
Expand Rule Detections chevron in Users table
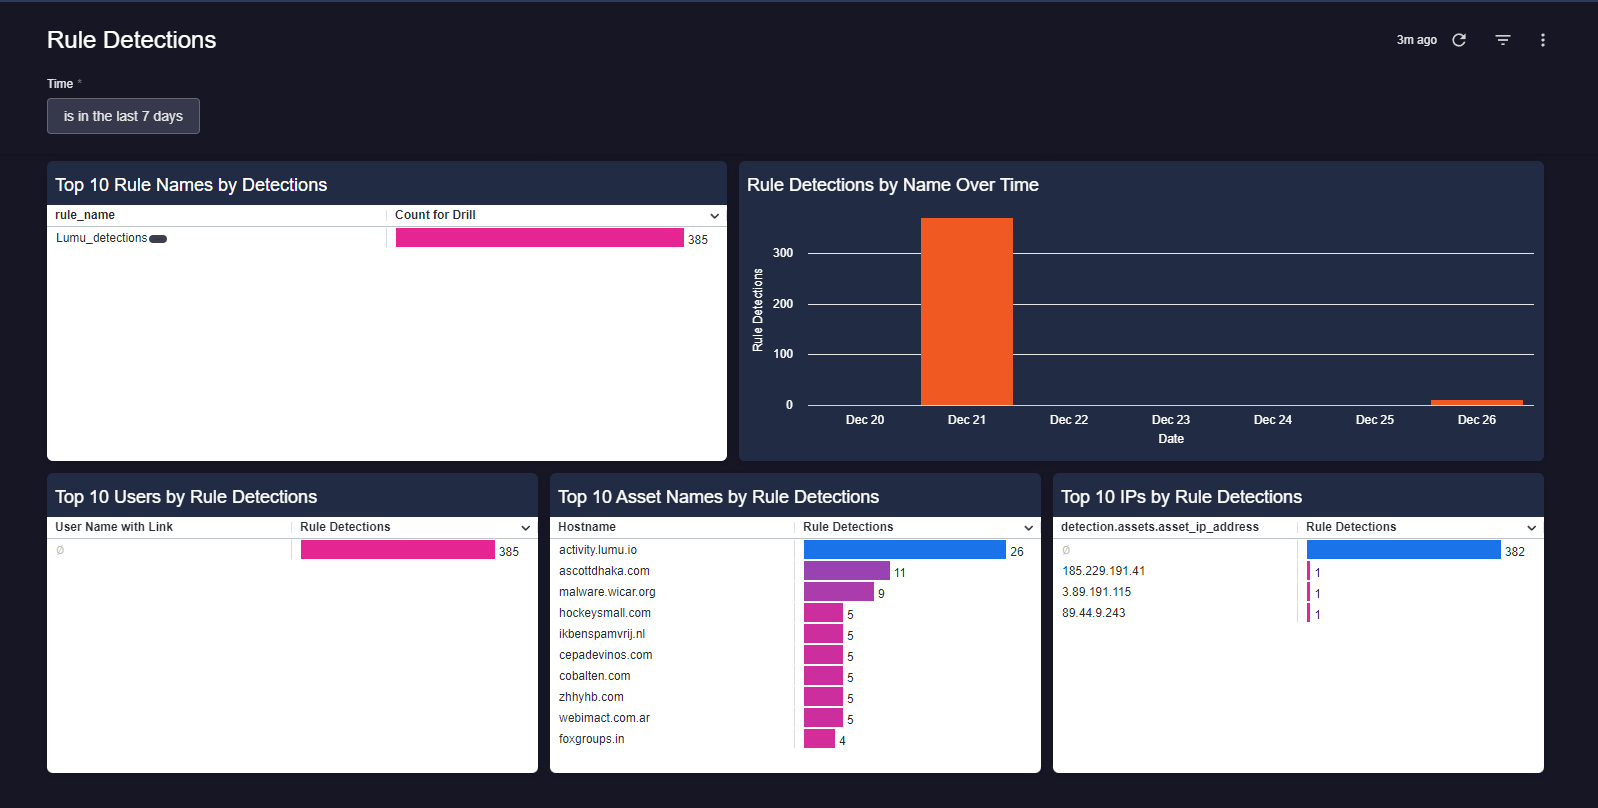pyautogui.click(x=525, y=528)
